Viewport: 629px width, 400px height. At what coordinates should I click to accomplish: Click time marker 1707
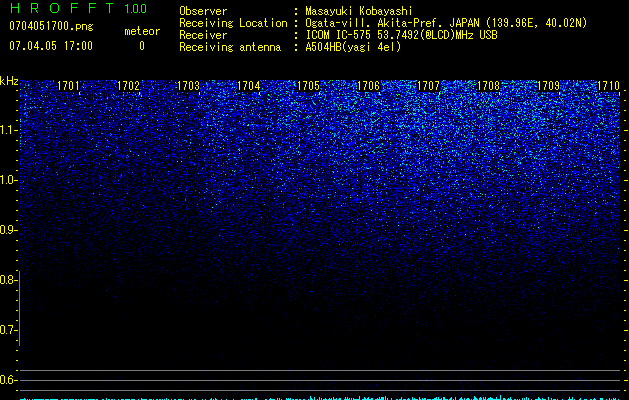428,86
